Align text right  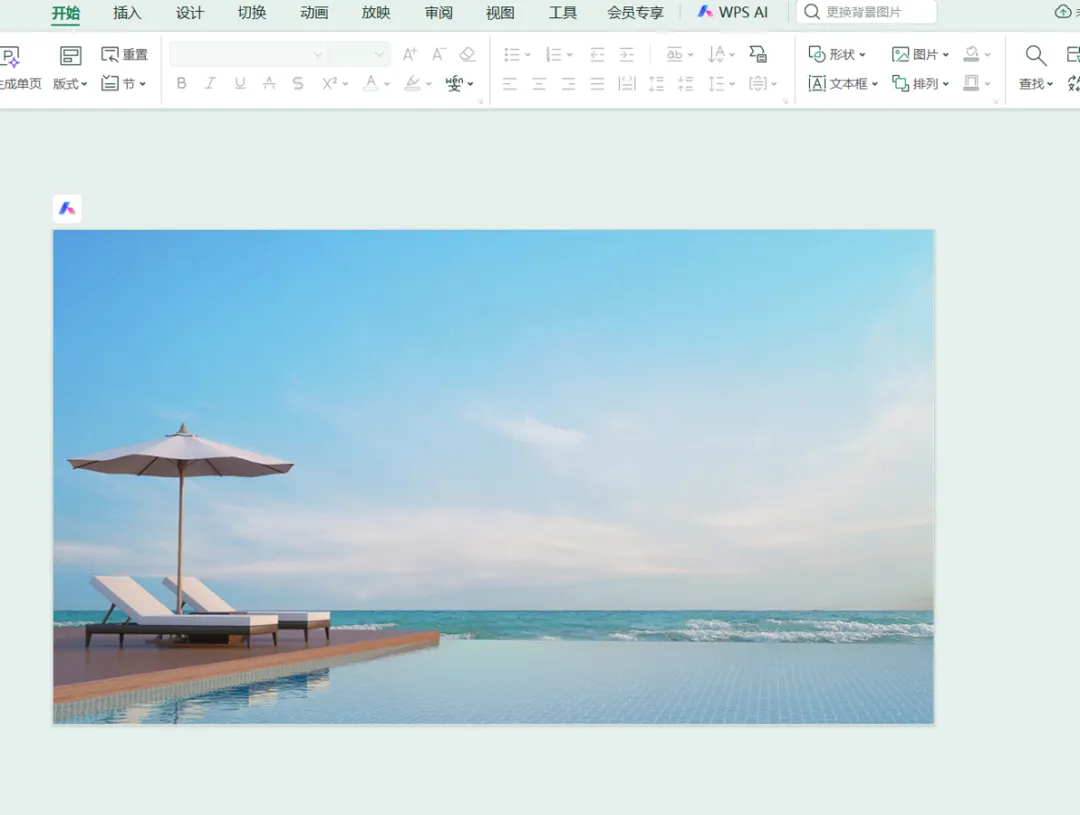click(568, 84)
